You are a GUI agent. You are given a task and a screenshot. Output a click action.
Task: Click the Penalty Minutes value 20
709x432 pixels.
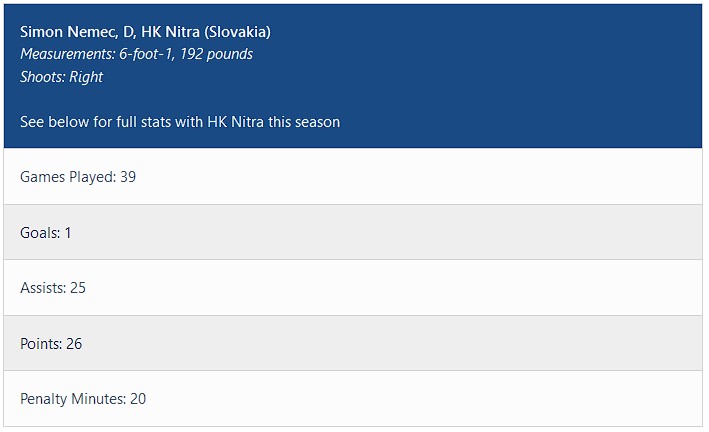138,399
